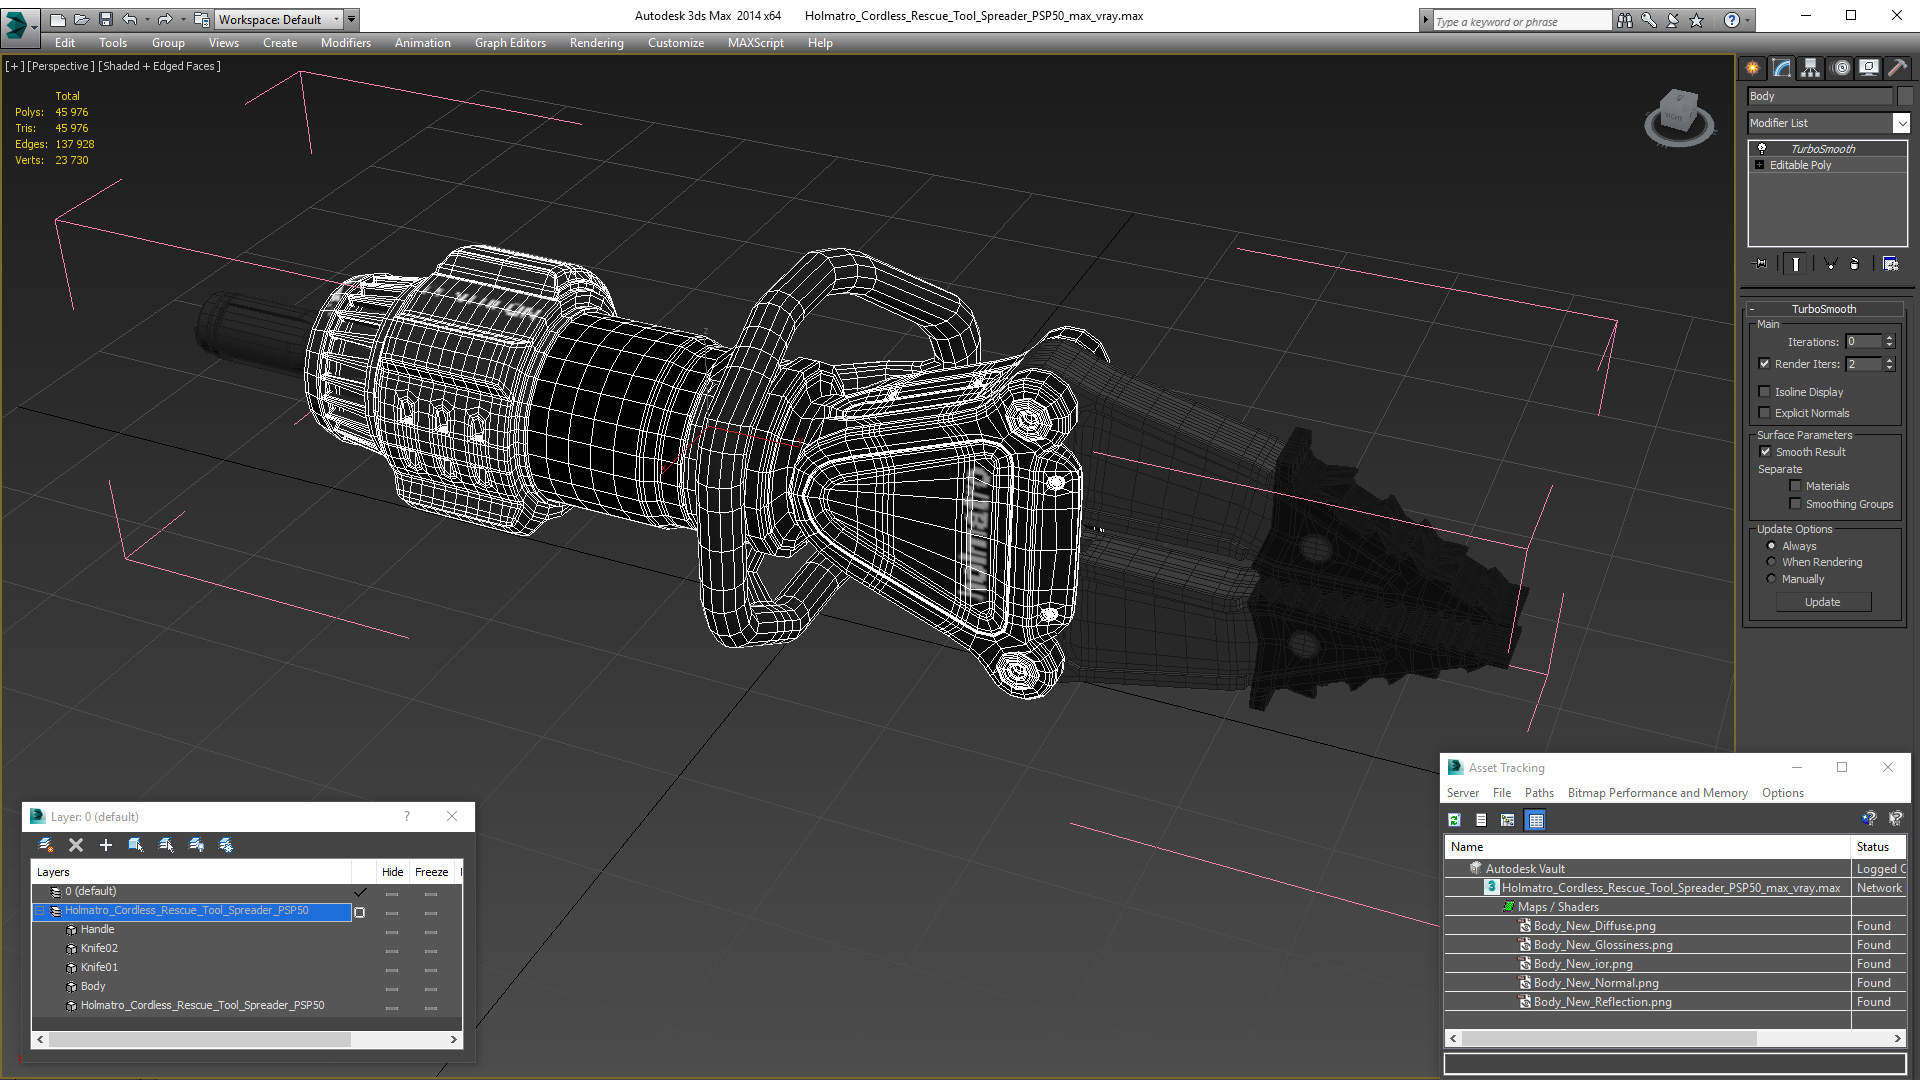Select Manually update option
1920x1080 pixels.
(1771, 579)
